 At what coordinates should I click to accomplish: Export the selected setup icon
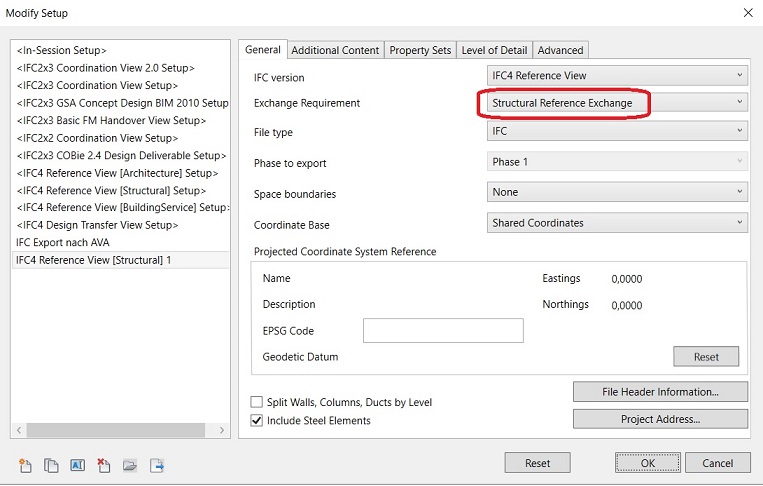click(x=157, y=465)
